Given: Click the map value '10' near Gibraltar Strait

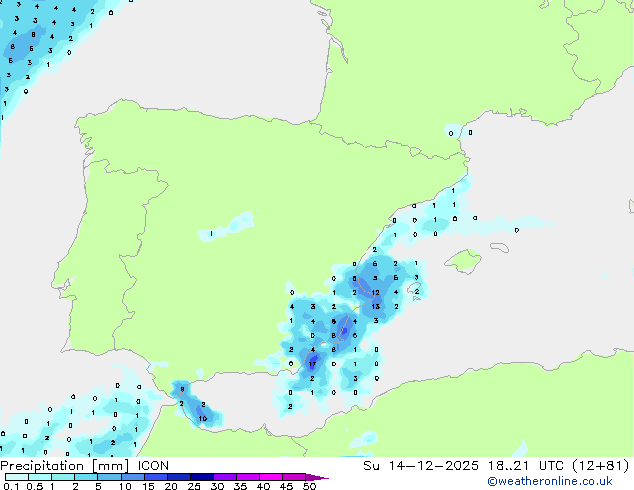Looking at the screenshot, I should (x=203, y=418).
